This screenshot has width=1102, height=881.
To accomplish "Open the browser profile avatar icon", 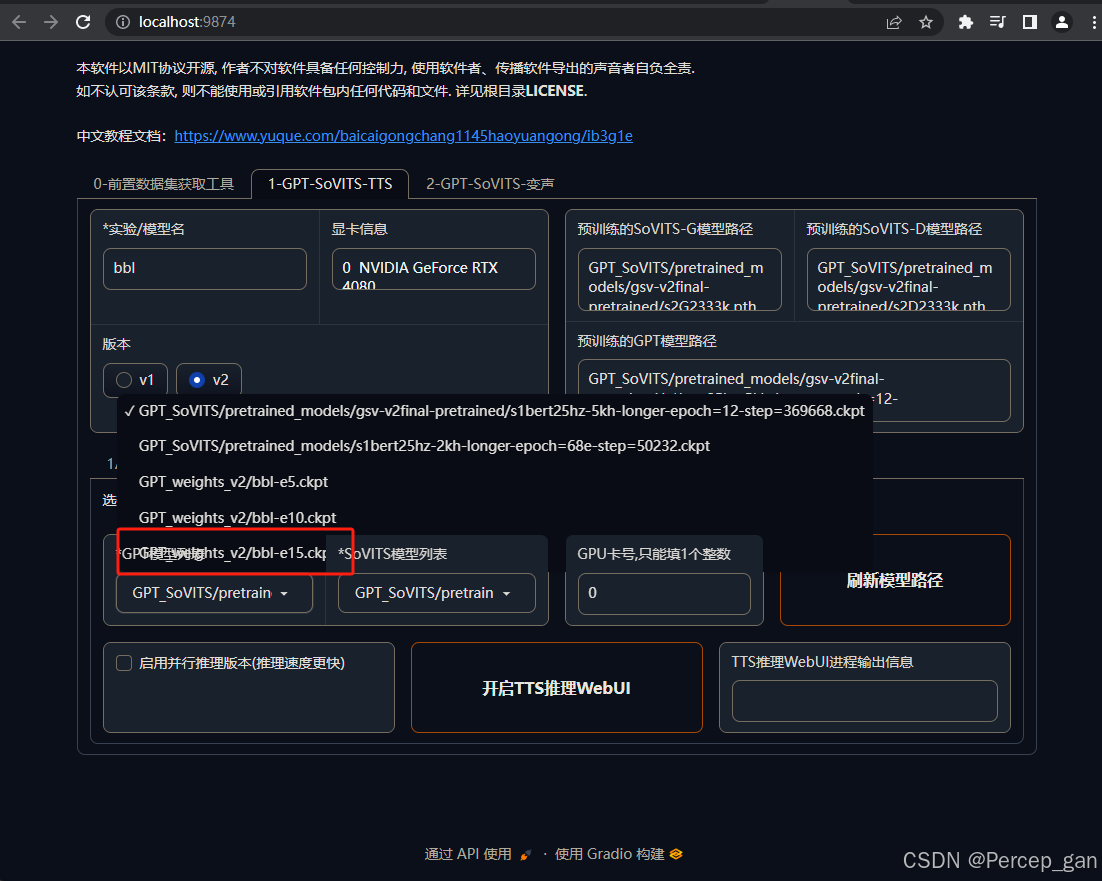I will point(1062,22).
